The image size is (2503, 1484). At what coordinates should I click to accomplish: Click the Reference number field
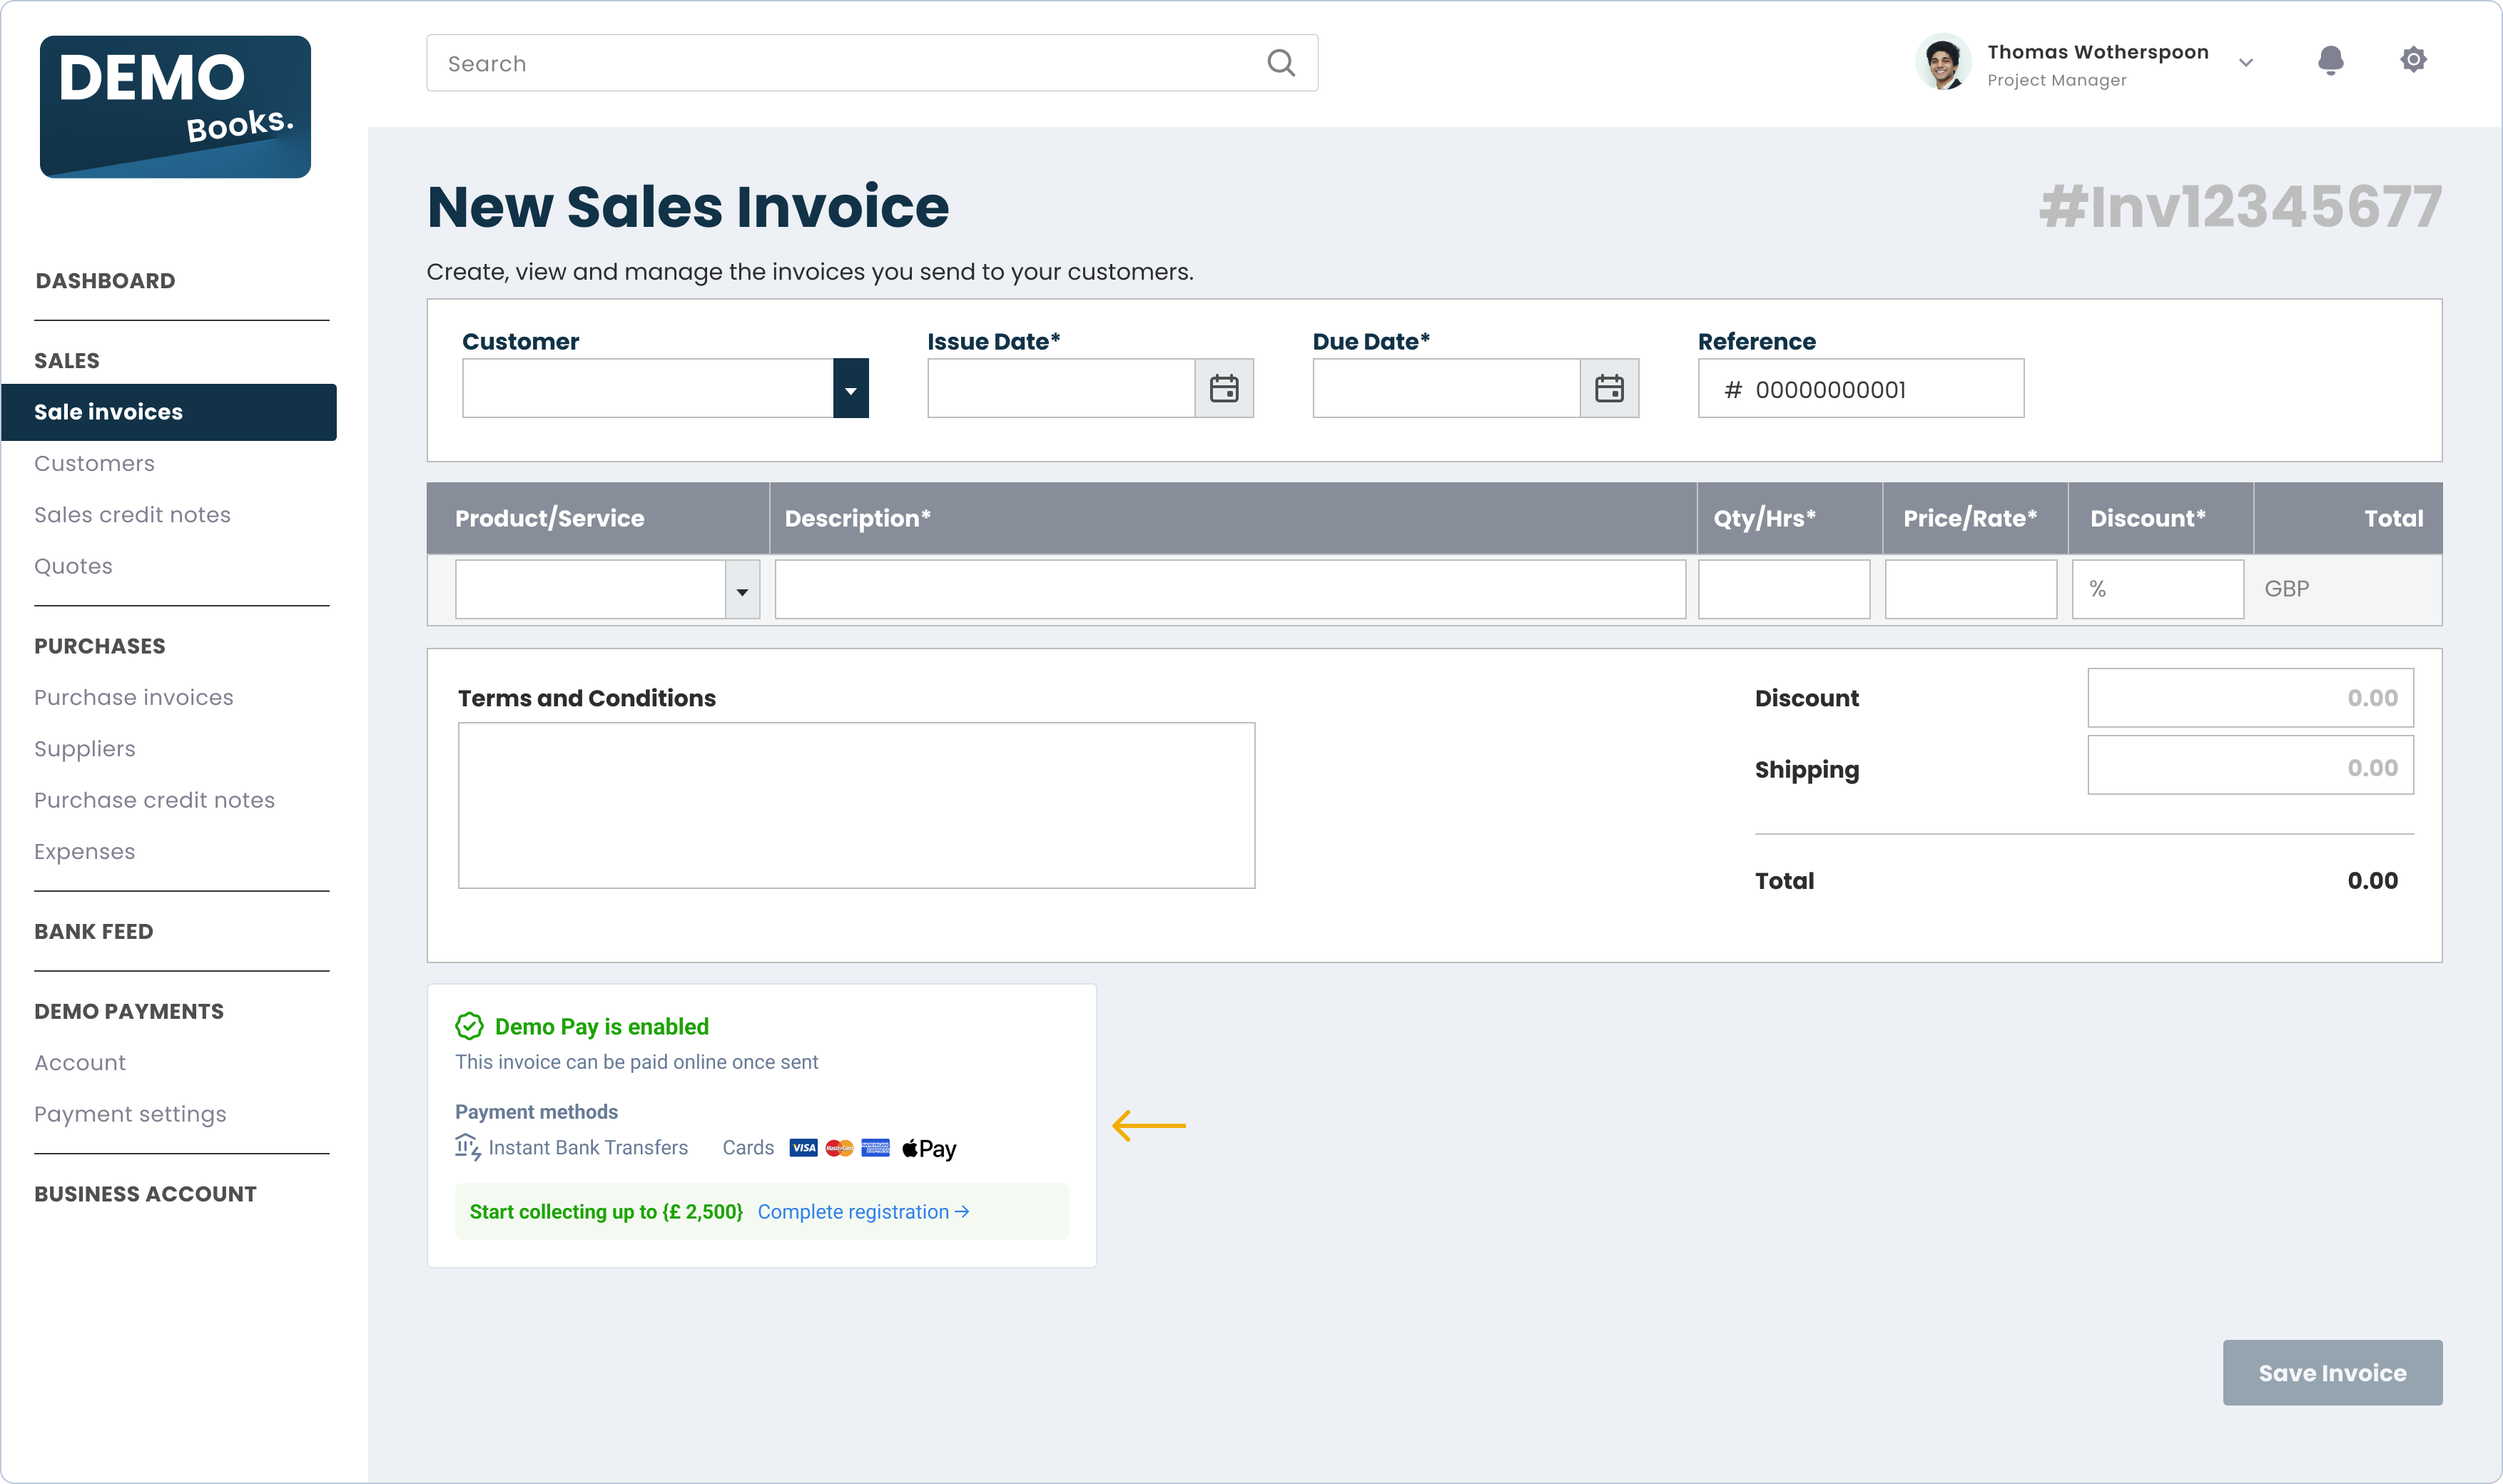[1861, 388]
